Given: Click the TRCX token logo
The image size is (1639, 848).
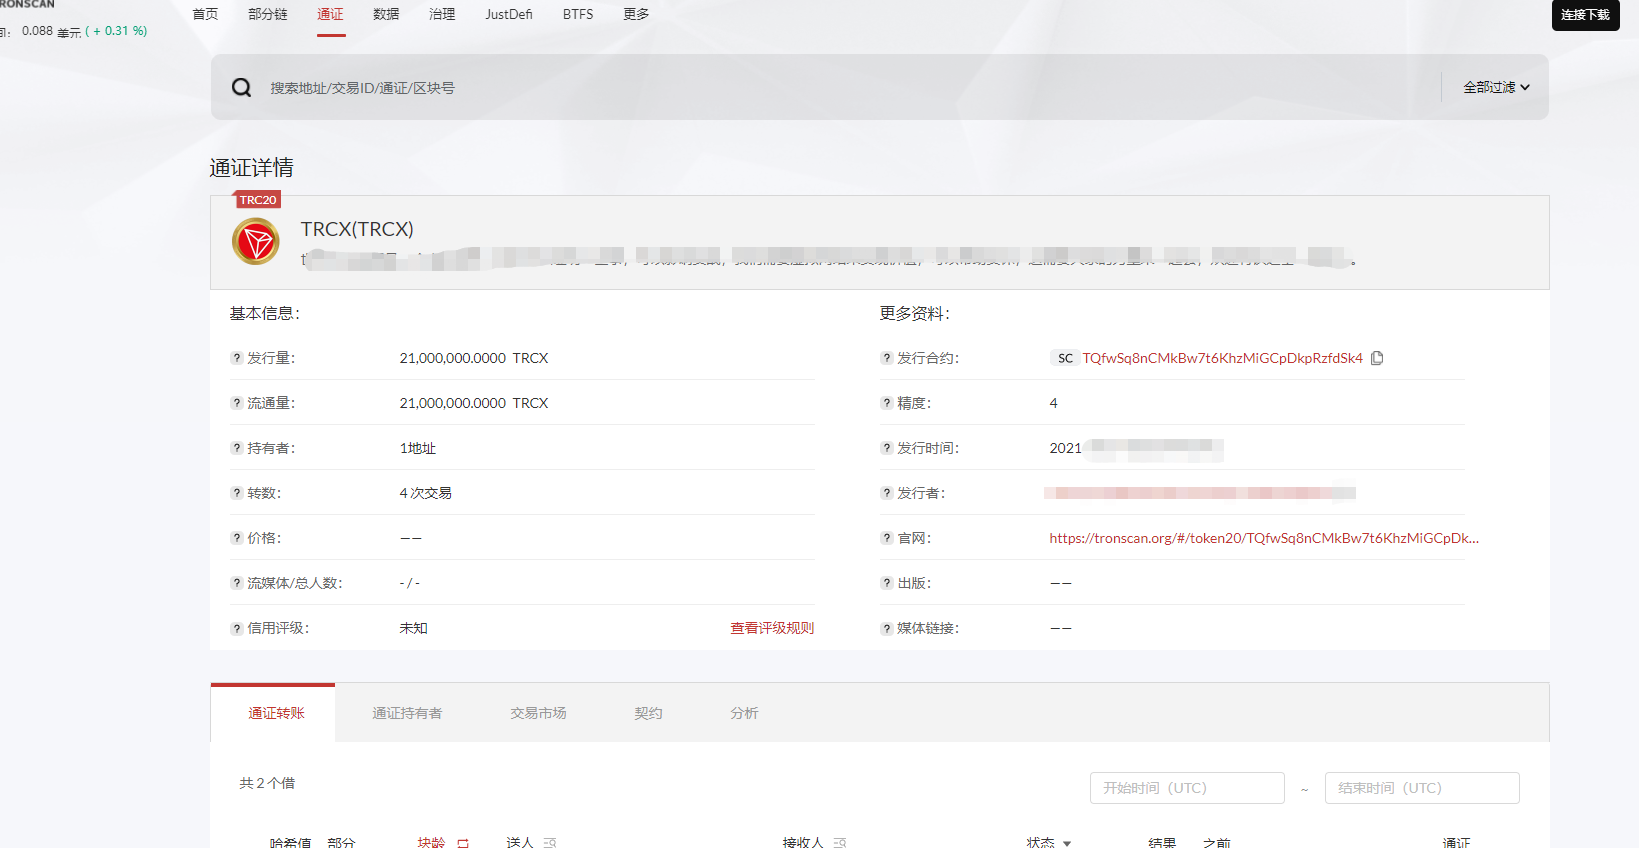Looking at the screenshot, I should tap(256, 241).
